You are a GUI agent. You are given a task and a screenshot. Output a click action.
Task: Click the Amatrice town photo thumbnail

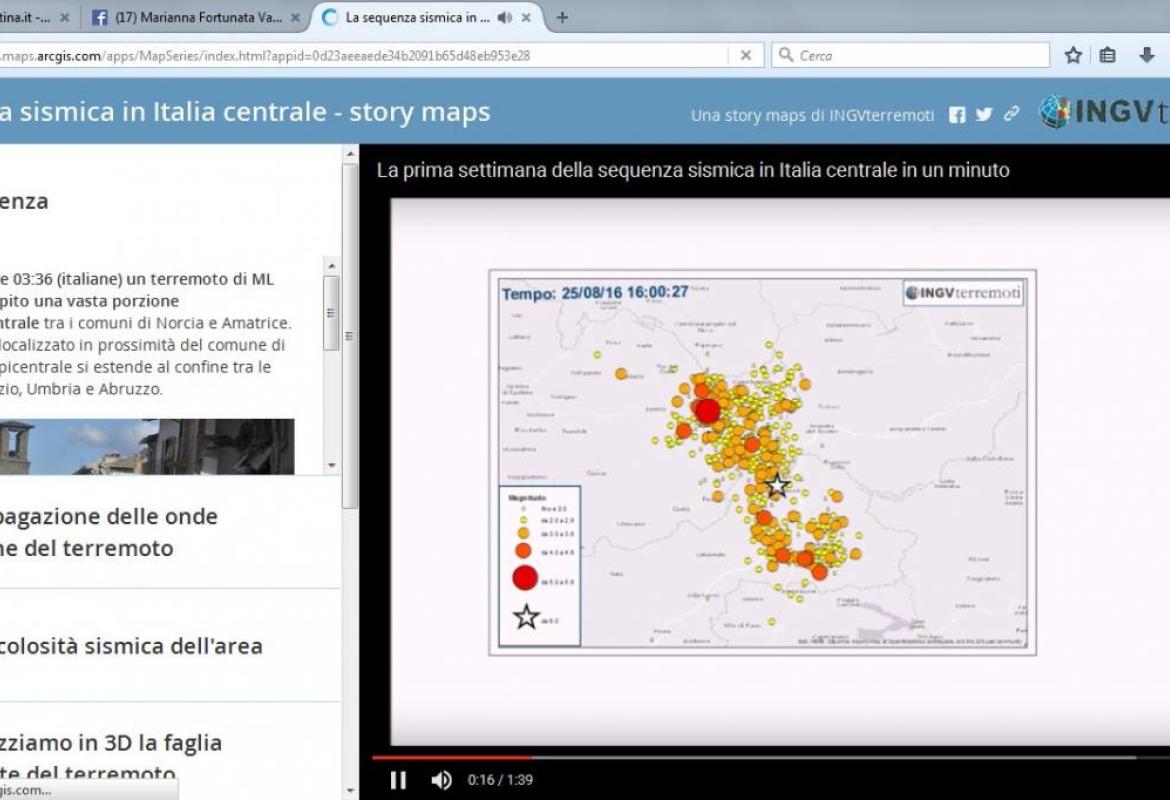(147, 446)
